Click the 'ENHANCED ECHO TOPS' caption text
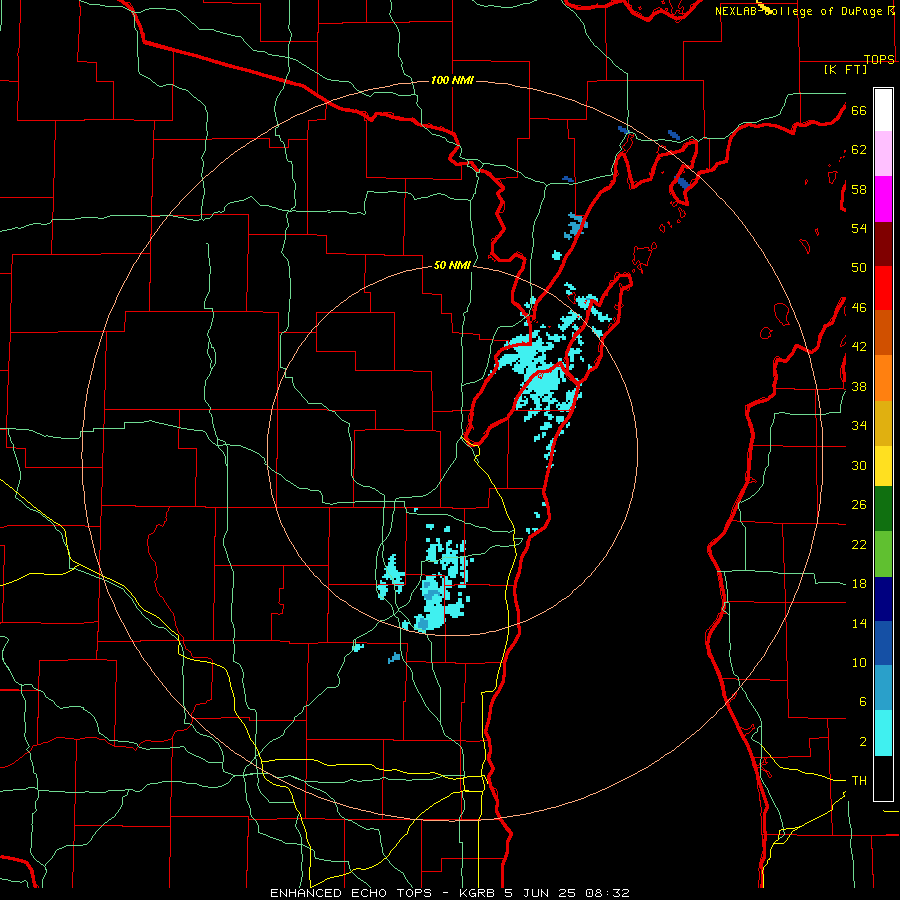The image size is (900, 900). [352, 893]
